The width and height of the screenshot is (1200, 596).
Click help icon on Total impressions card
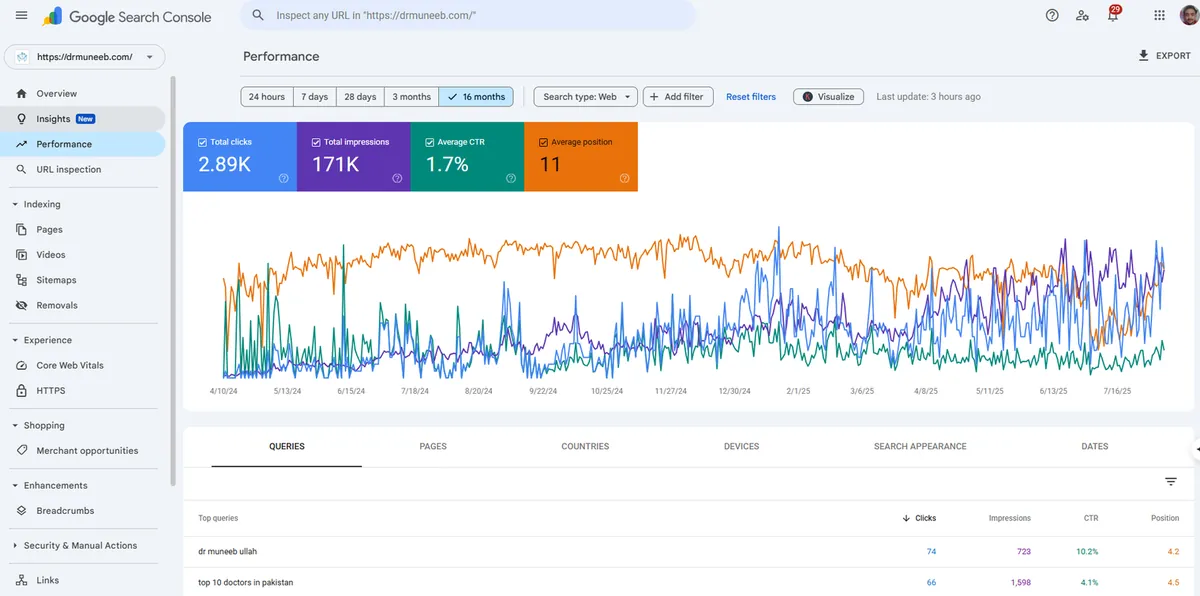[x=397, y=178]
